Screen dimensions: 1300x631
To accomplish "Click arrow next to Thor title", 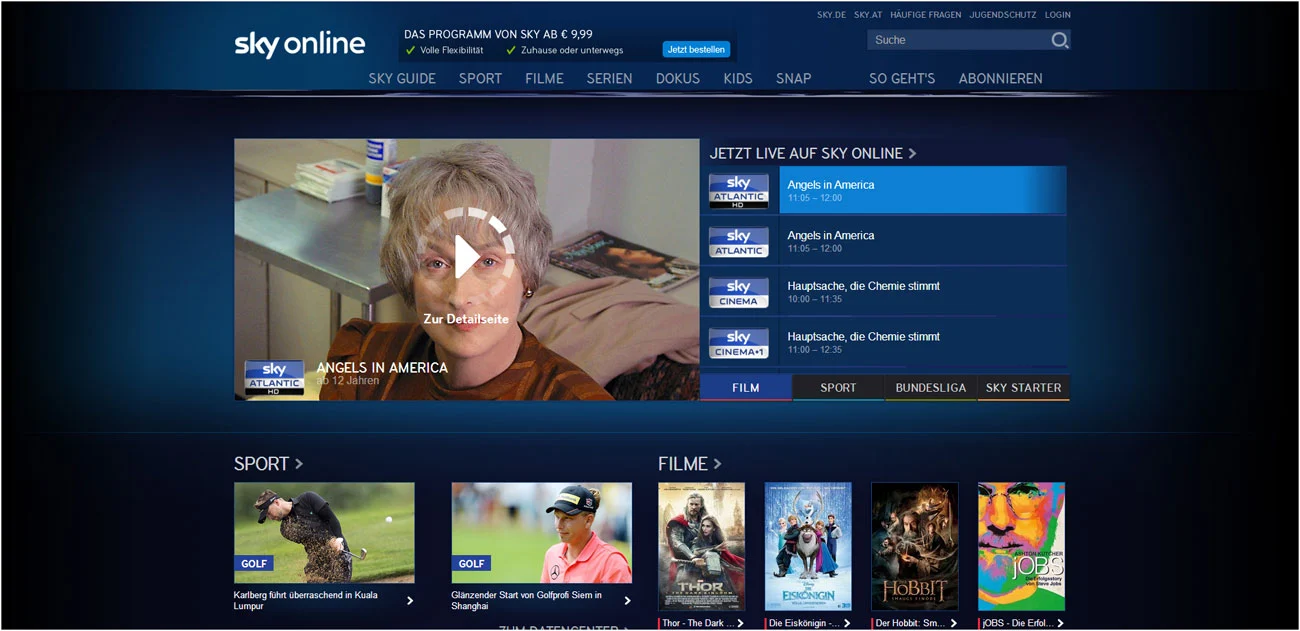I will coord(740,623).
